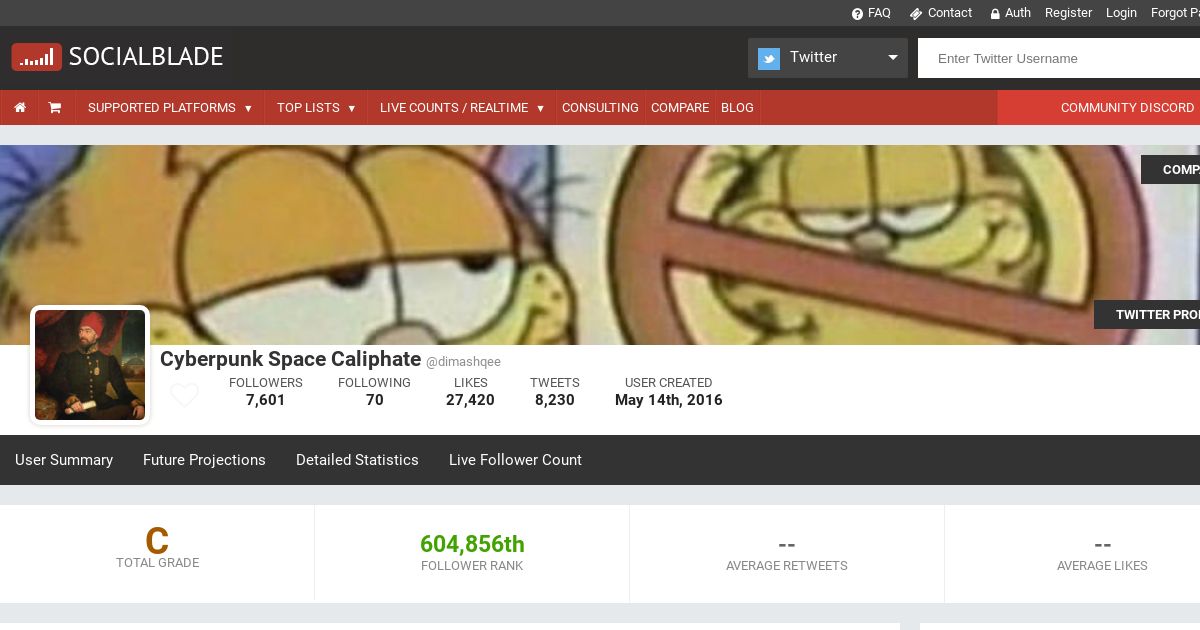The width and height of the screenshot is (1200, 630).
Task: Expand Live Counts / Realtime menu
Action: [462, 107]
